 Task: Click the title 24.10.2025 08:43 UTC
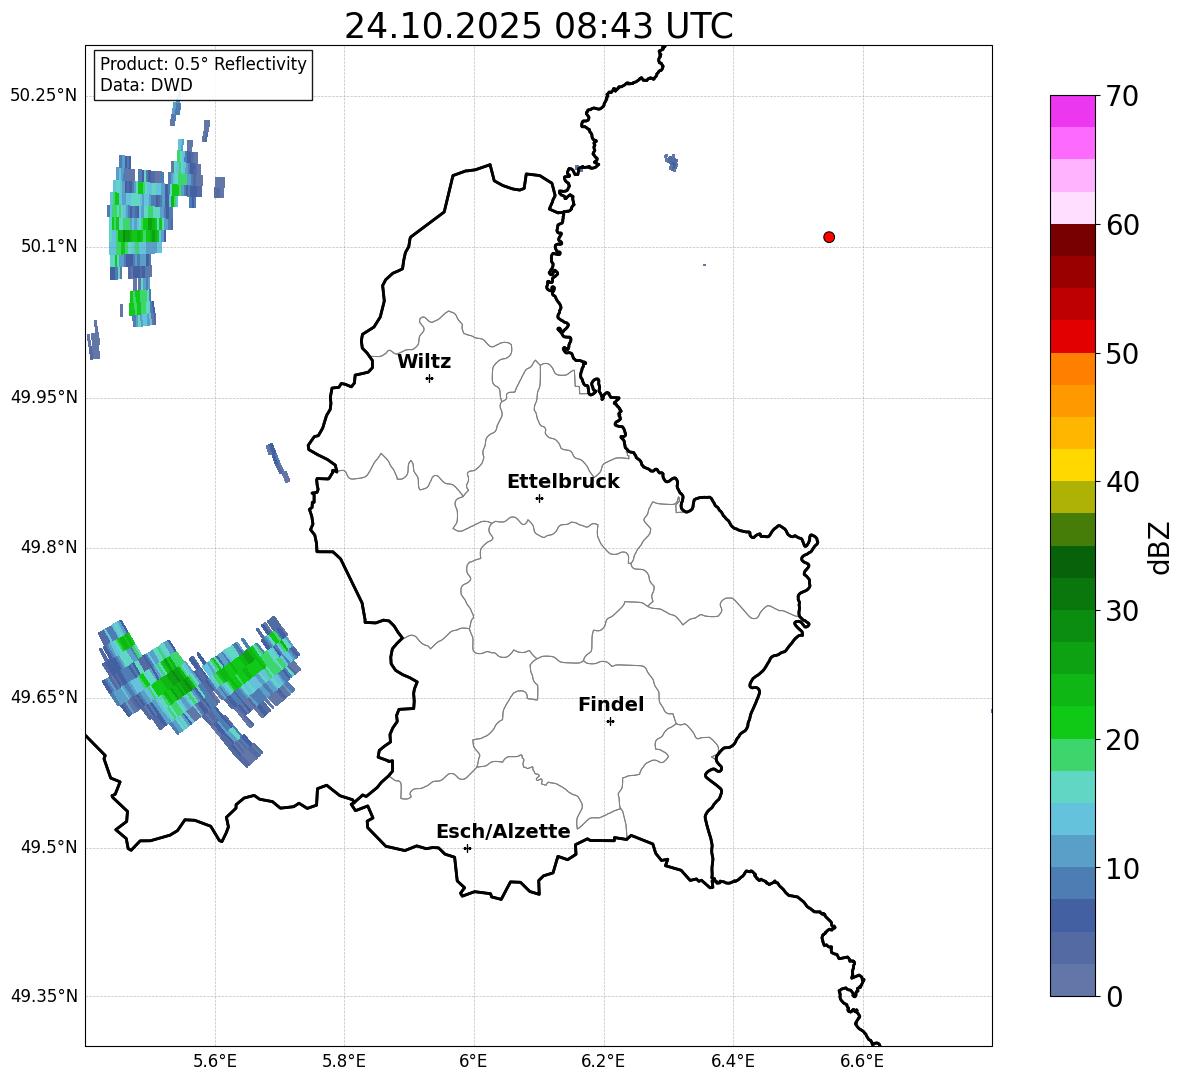click(x=539, y=26)
